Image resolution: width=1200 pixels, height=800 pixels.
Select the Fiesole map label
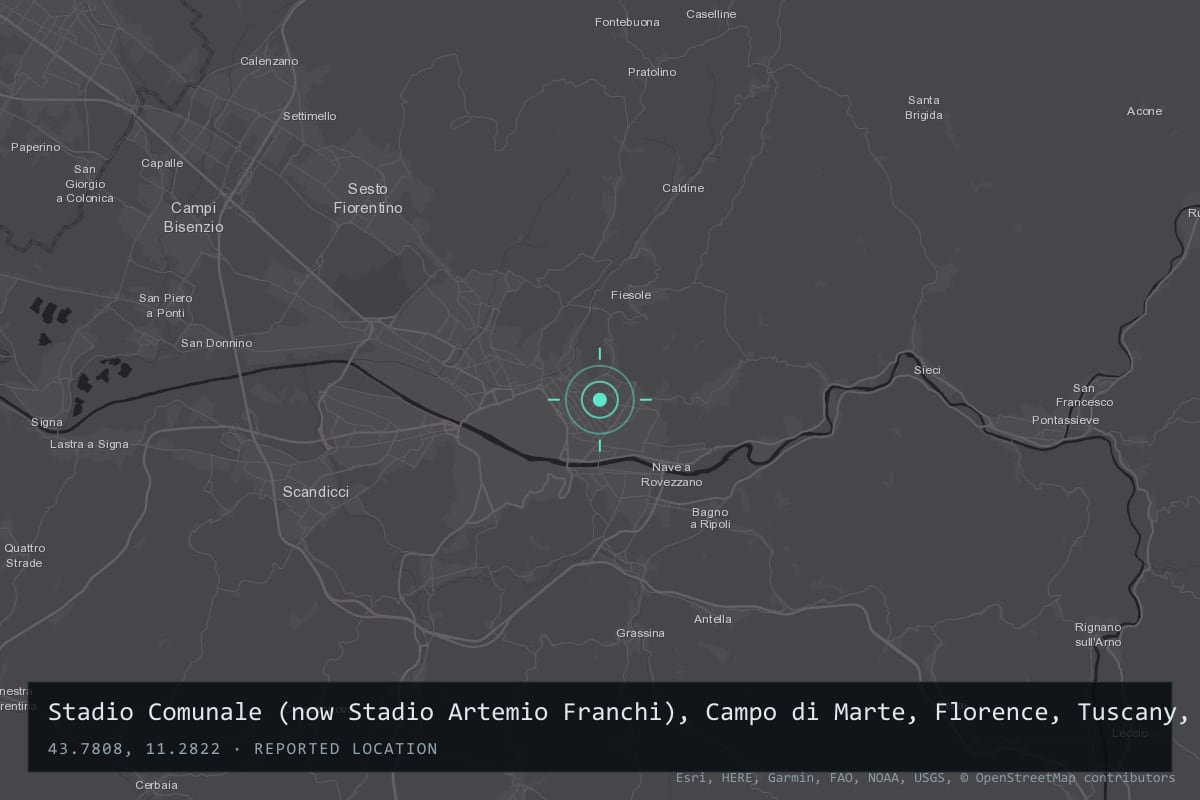631,295
